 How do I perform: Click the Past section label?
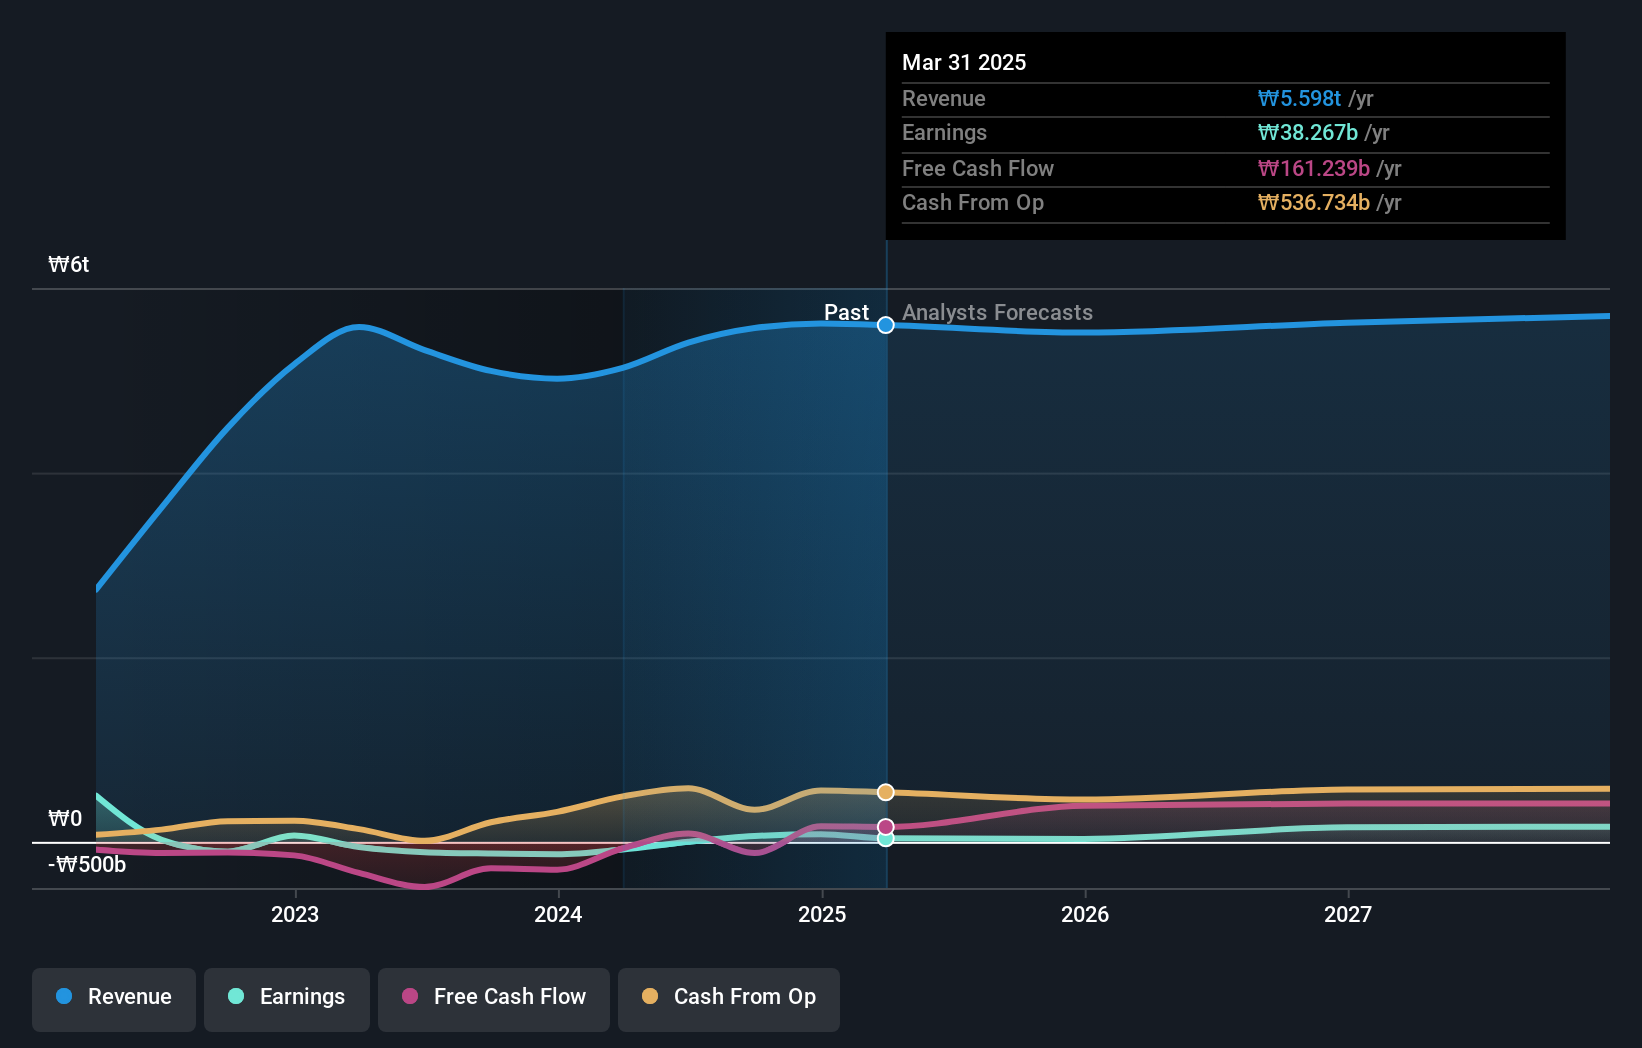tap(847, 312)
